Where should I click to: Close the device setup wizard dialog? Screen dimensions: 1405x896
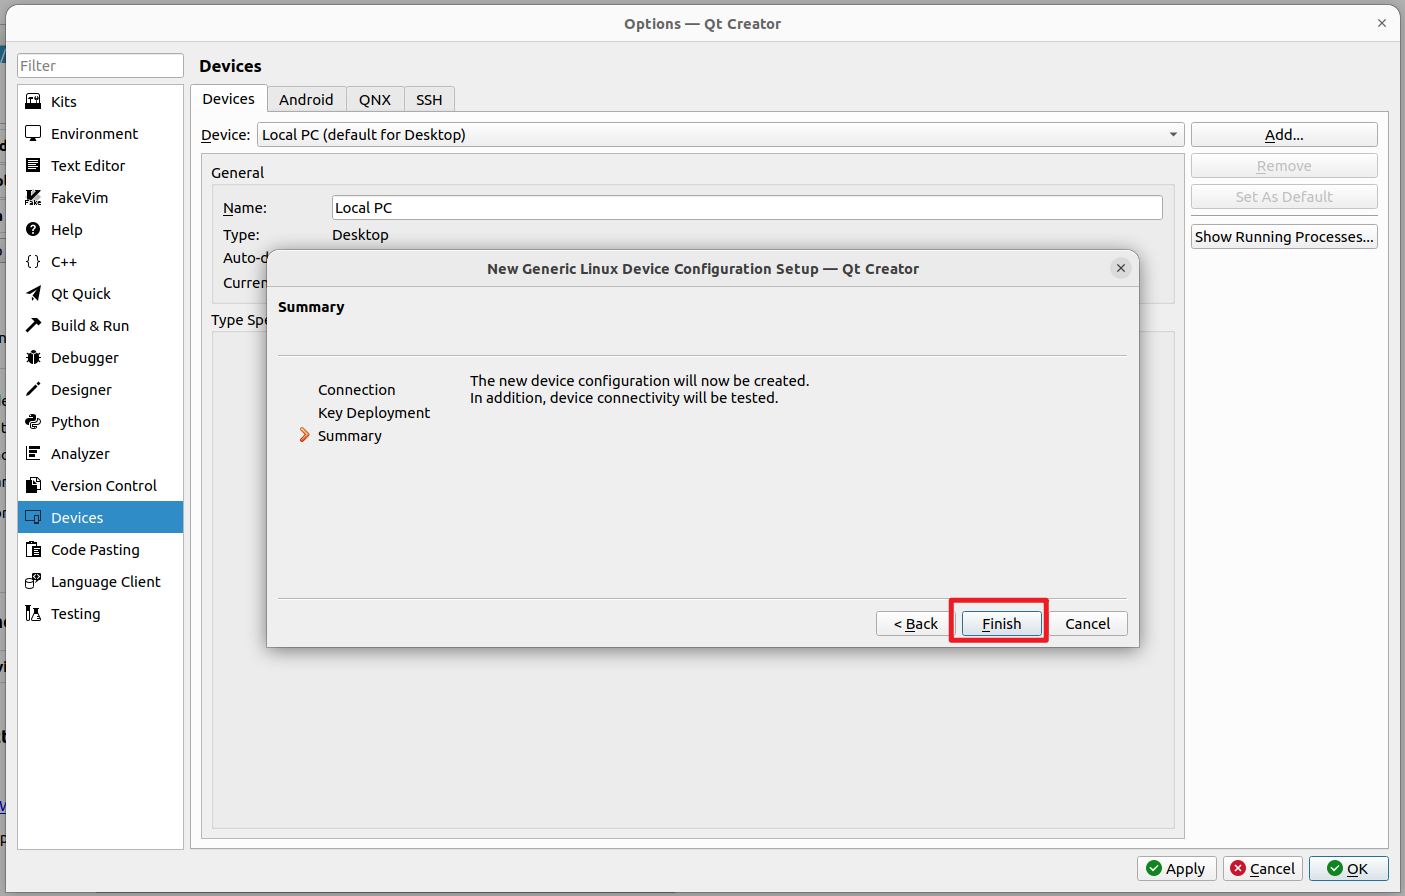pyautogui.click(x=1121, y=268)
